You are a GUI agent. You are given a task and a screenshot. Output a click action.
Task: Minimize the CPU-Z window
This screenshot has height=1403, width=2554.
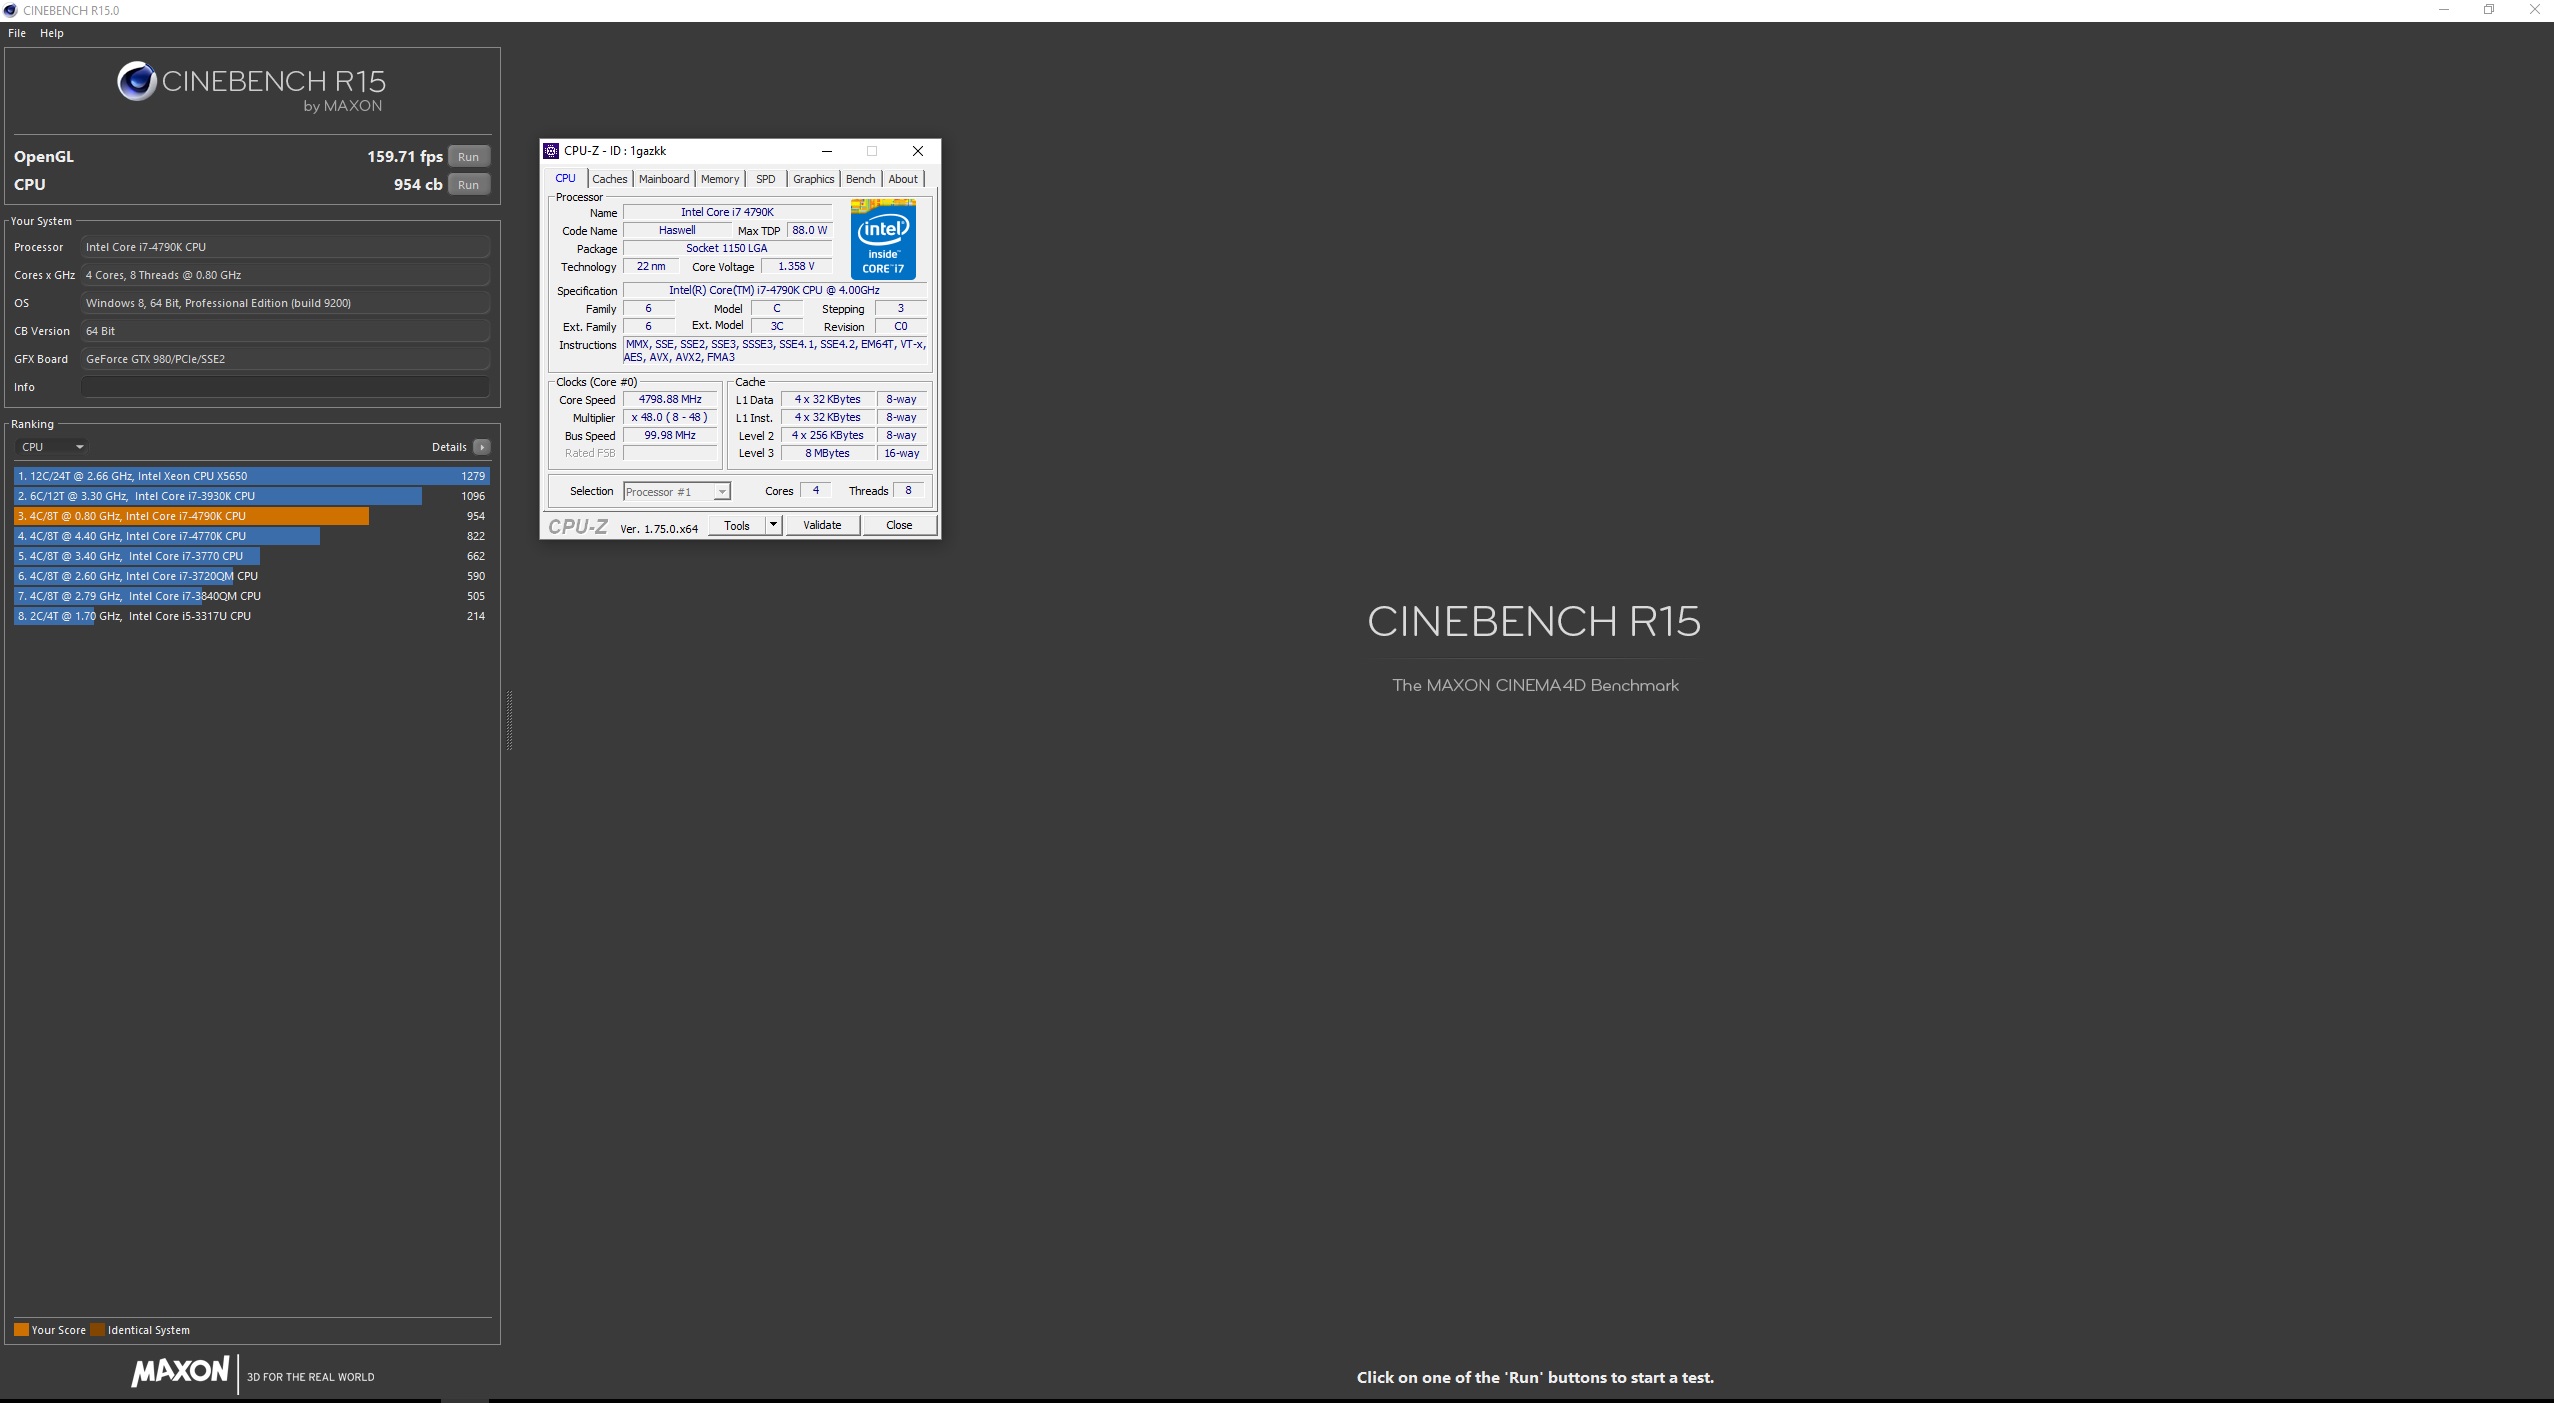[x=827, y=151]
